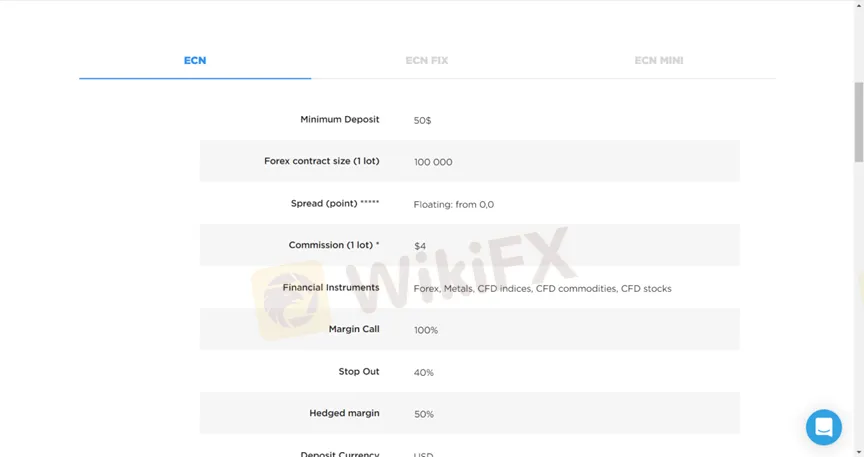Click the Forex, Metals, CFD instruments list
This screenshot has height=457, width=864.
[x=542, y=289]
